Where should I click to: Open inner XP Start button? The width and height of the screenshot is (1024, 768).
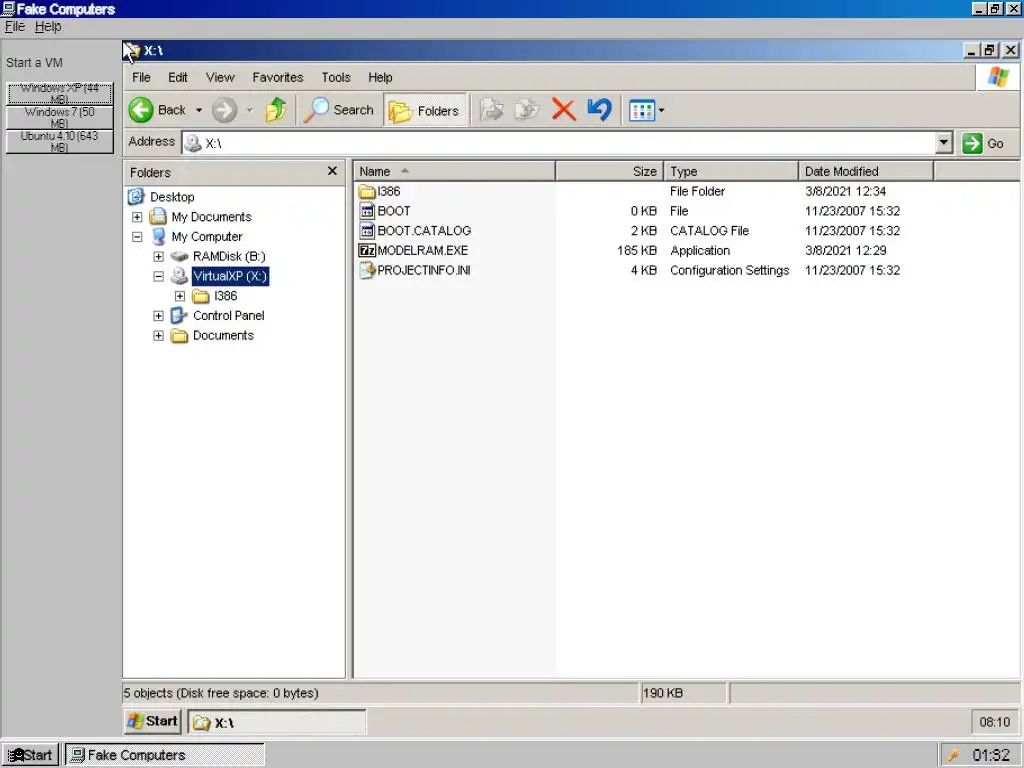[x=152, y=721]
